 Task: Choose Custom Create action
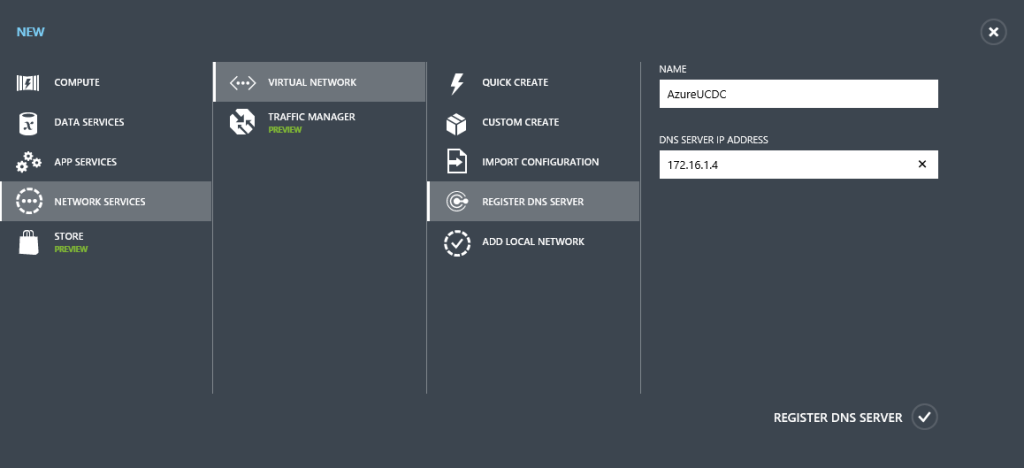click(534, 122)
